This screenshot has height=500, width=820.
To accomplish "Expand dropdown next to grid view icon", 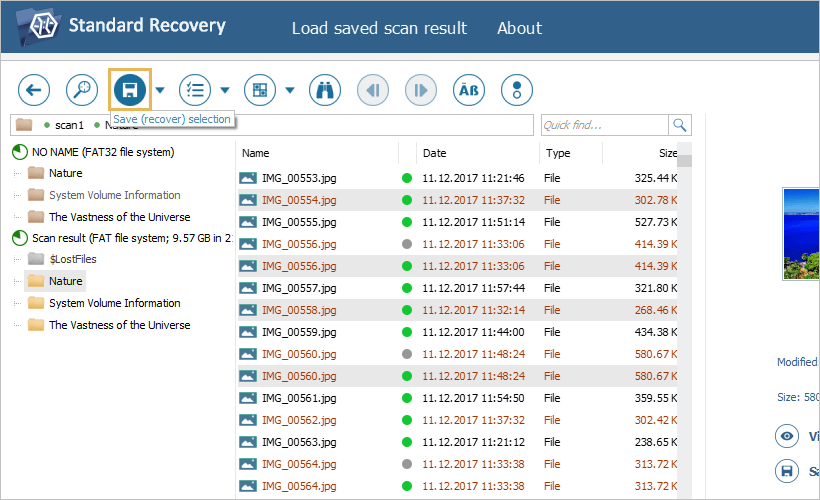I will coord(290,90).
